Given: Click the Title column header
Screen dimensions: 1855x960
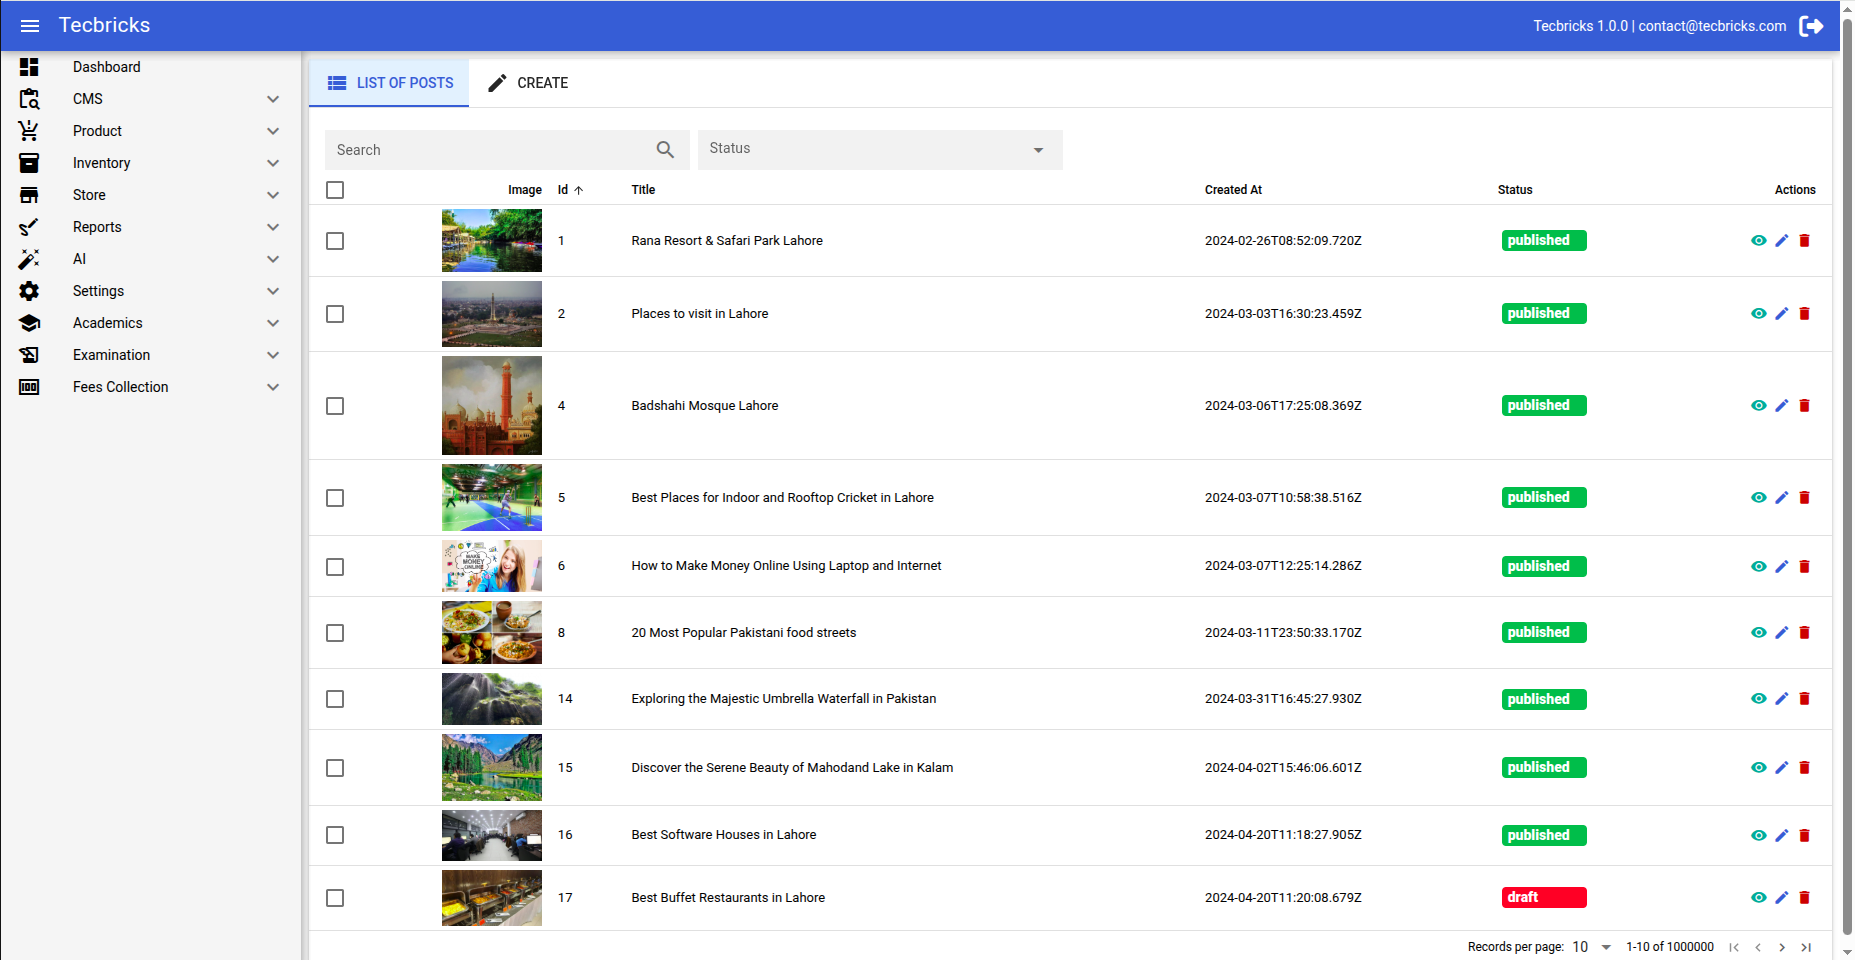Looking at the screenshot, I should tap(643, 190).
